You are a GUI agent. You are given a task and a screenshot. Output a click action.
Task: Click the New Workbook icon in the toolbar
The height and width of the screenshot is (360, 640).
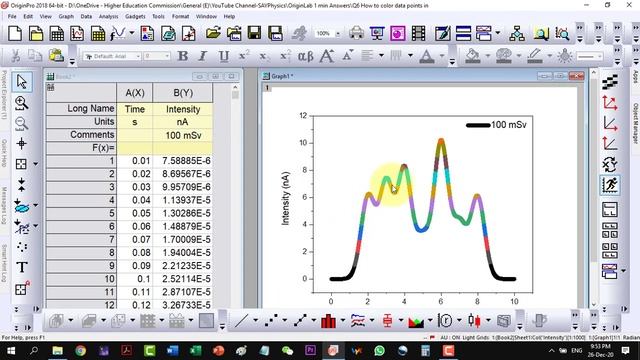[57, 33]
